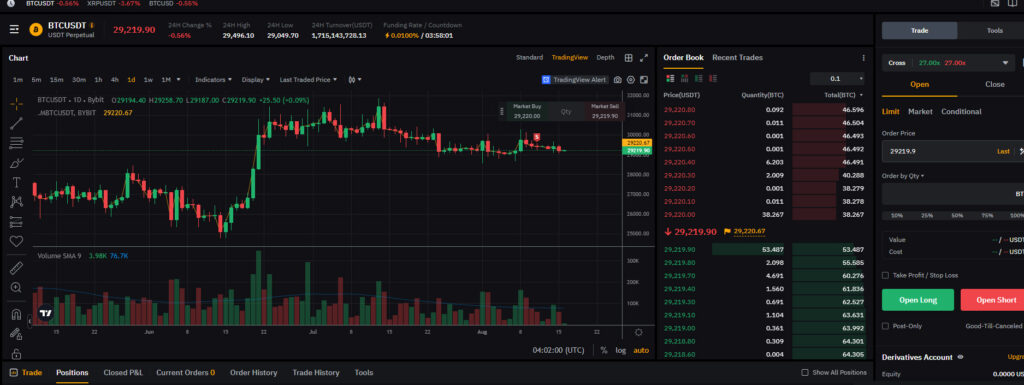Enable Take Profit / Stop Loss checkbox
Image resolution: width=1024 pixels, height=385 pixels.
tap(886, 275)
